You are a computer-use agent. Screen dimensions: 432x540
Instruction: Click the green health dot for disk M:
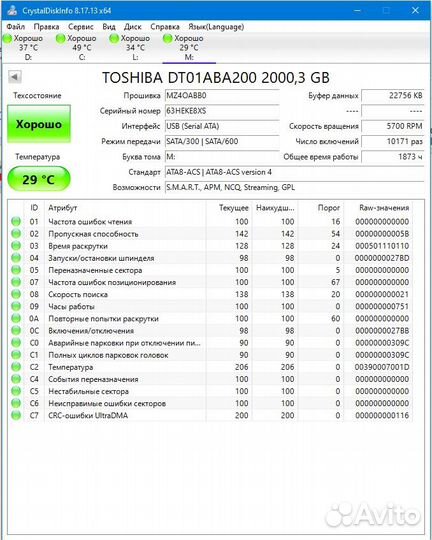pos(167,39)
